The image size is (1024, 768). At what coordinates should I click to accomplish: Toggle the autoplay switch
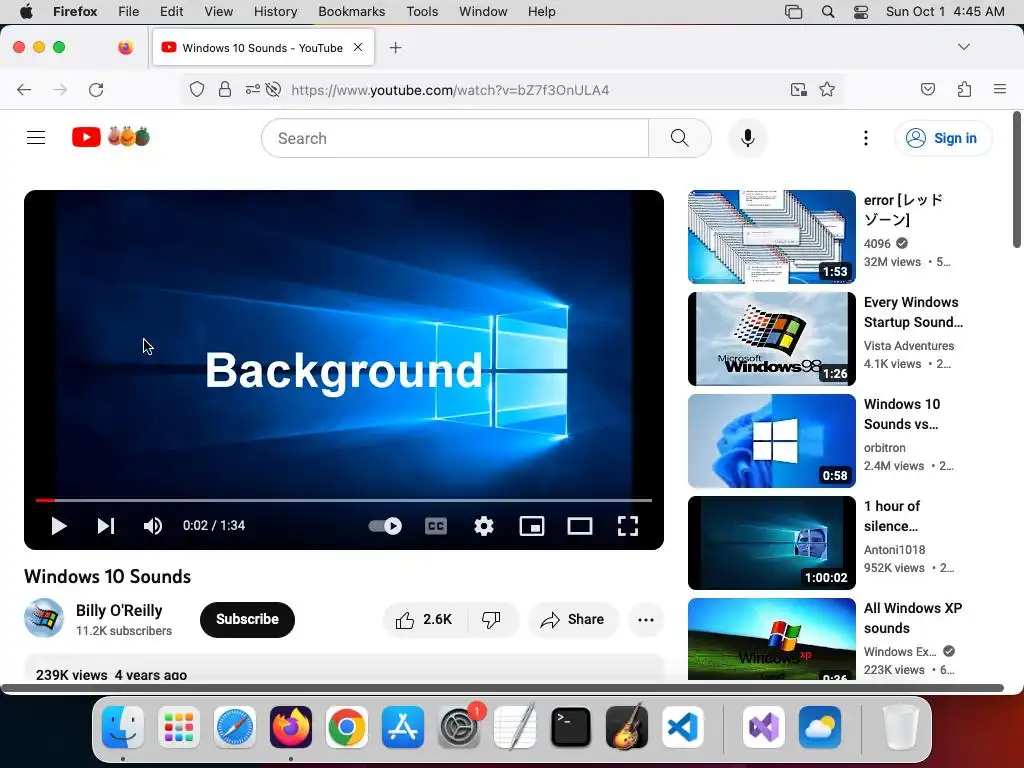tap(385, 526)
